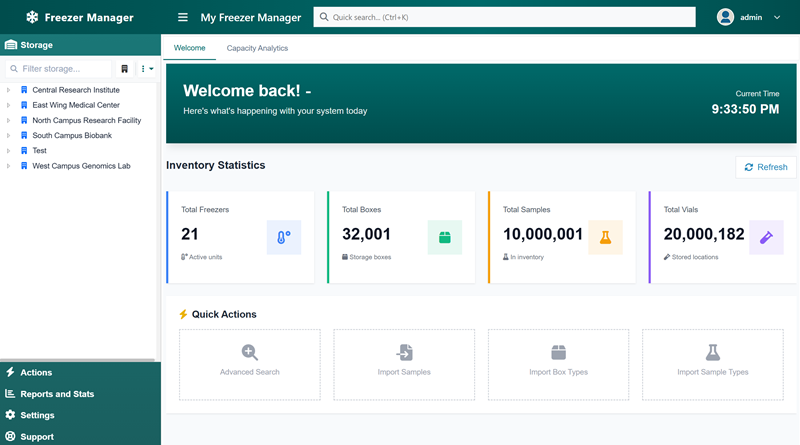Image resolution: width=800 pixels, height=445 pixels.
Task: Click the search magnifier icon in top bar
Action: (x=324, y=17)
